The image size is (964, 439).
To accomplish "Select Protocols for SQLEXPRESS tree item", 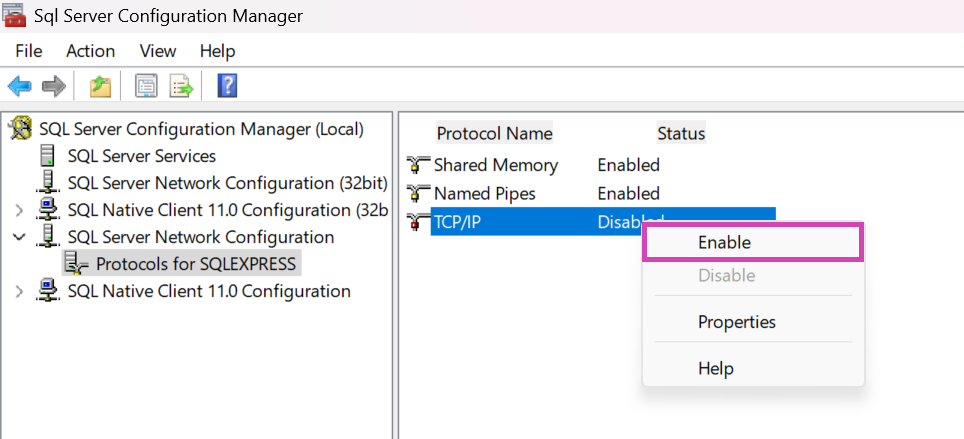I will pos(196,264).
